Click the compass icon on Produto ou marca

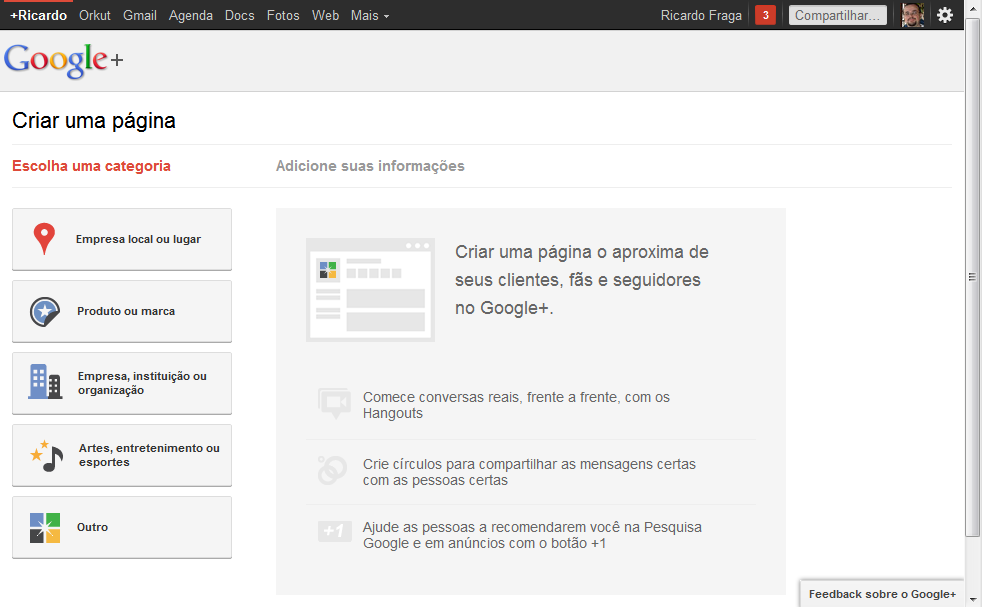[x=42, y=311]
